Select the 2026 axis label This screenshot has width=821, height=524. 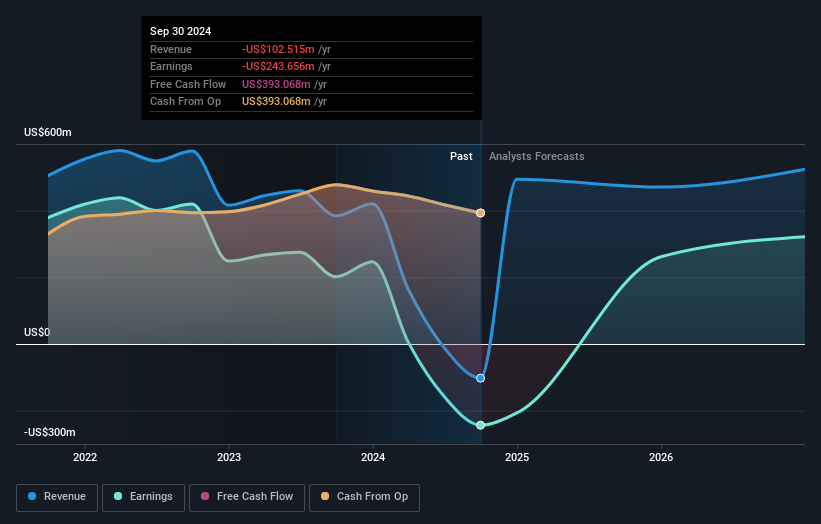661,457
